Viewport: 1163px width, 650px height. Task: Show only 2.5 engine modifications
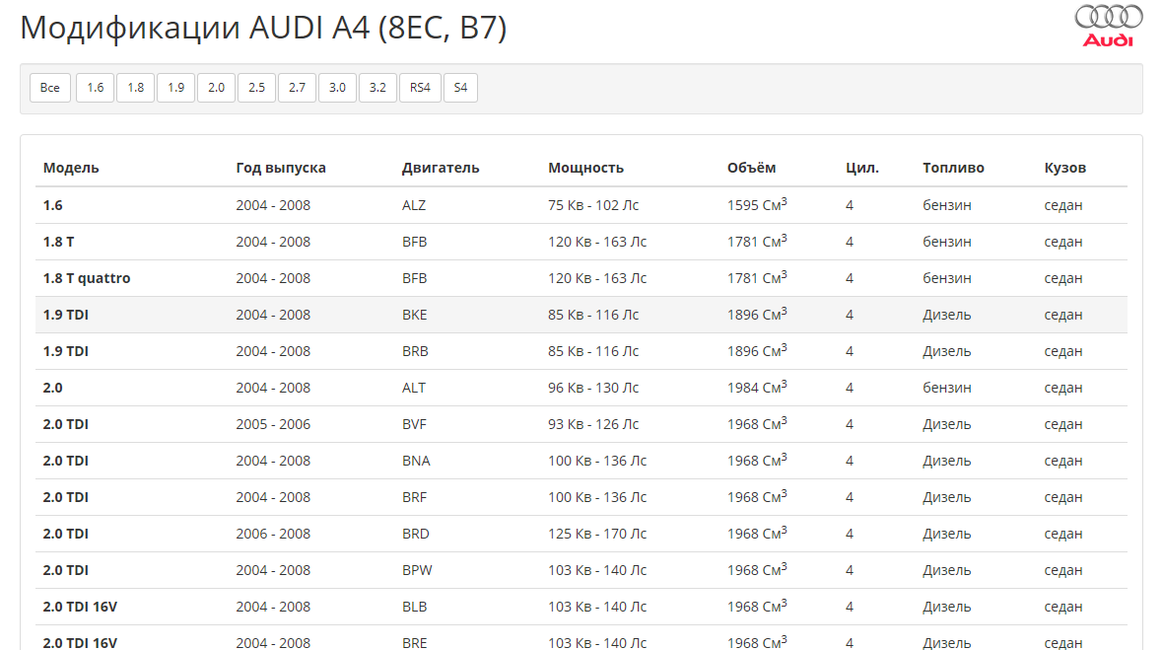(257, 88)
